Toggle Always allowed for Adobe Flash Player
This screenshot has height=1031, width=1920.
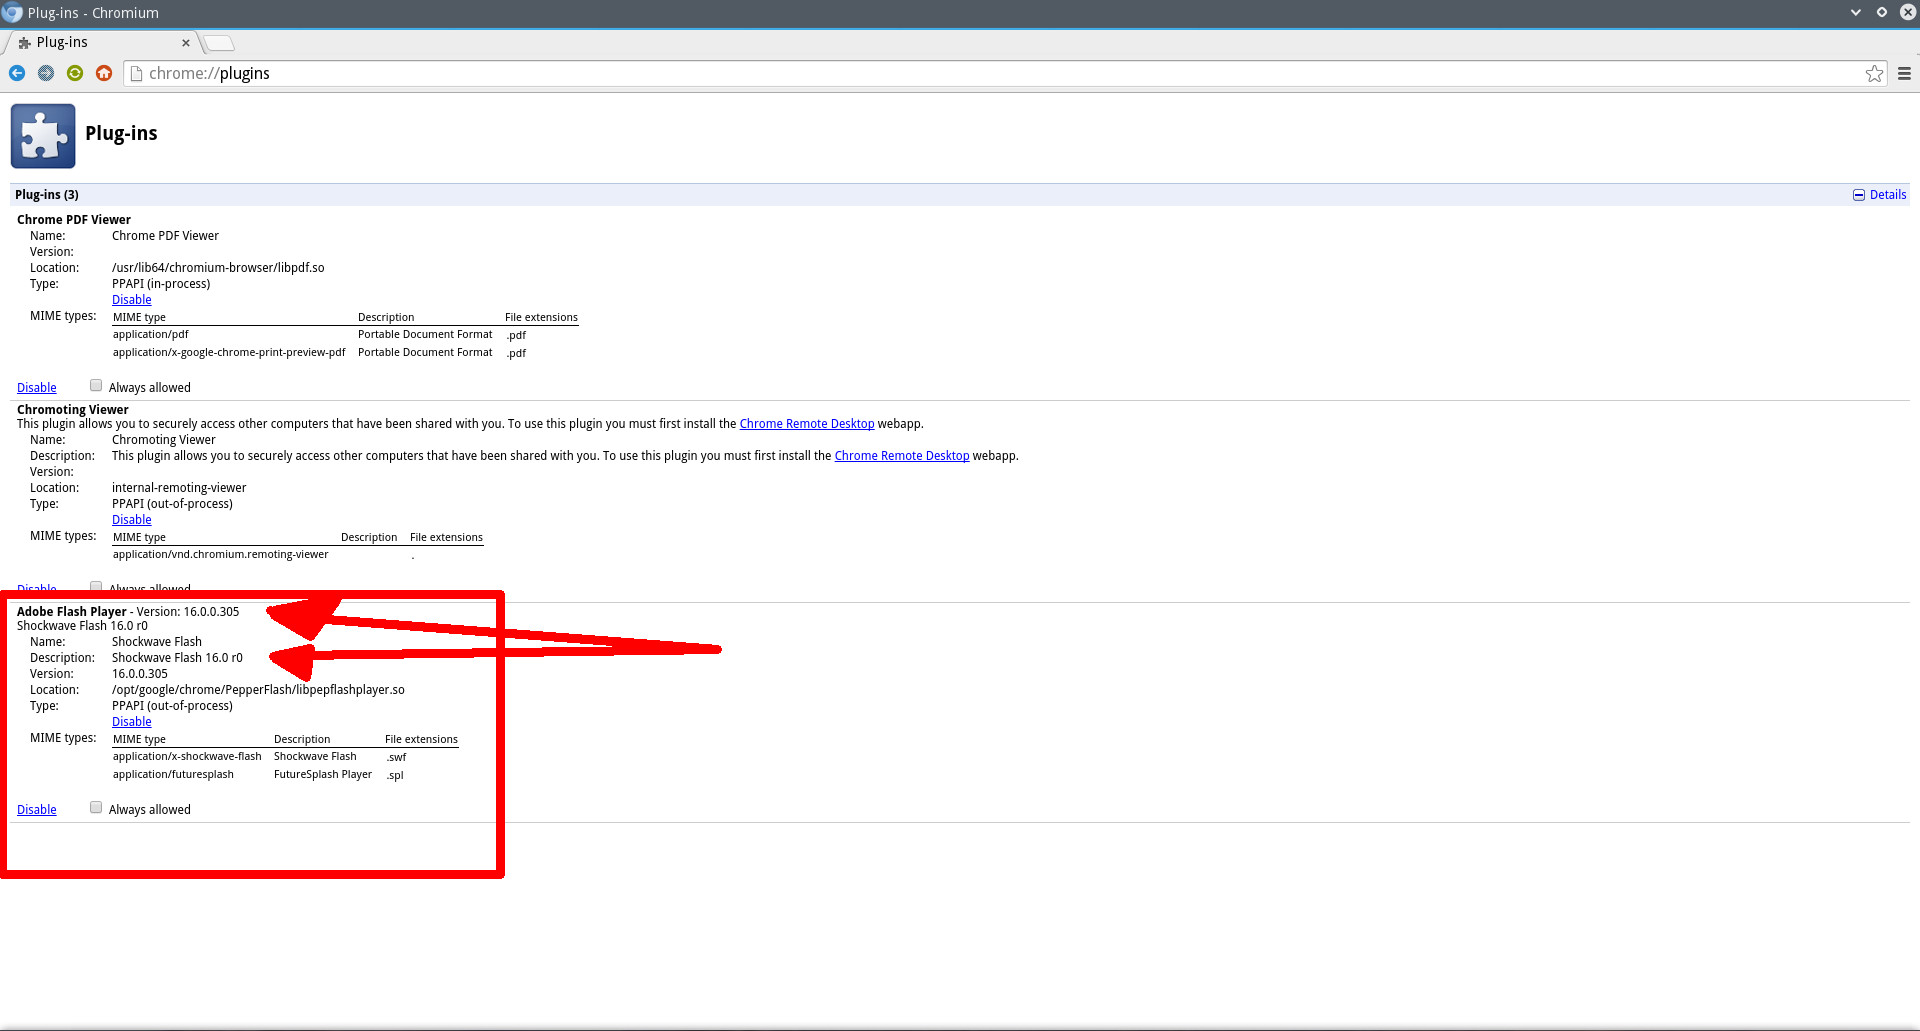[96, 807]
